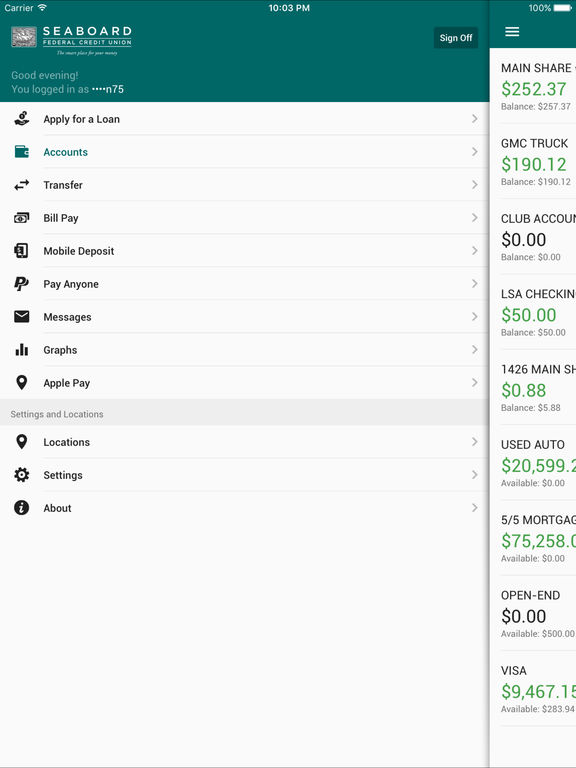Select the Messages menu item

point(244,316)
